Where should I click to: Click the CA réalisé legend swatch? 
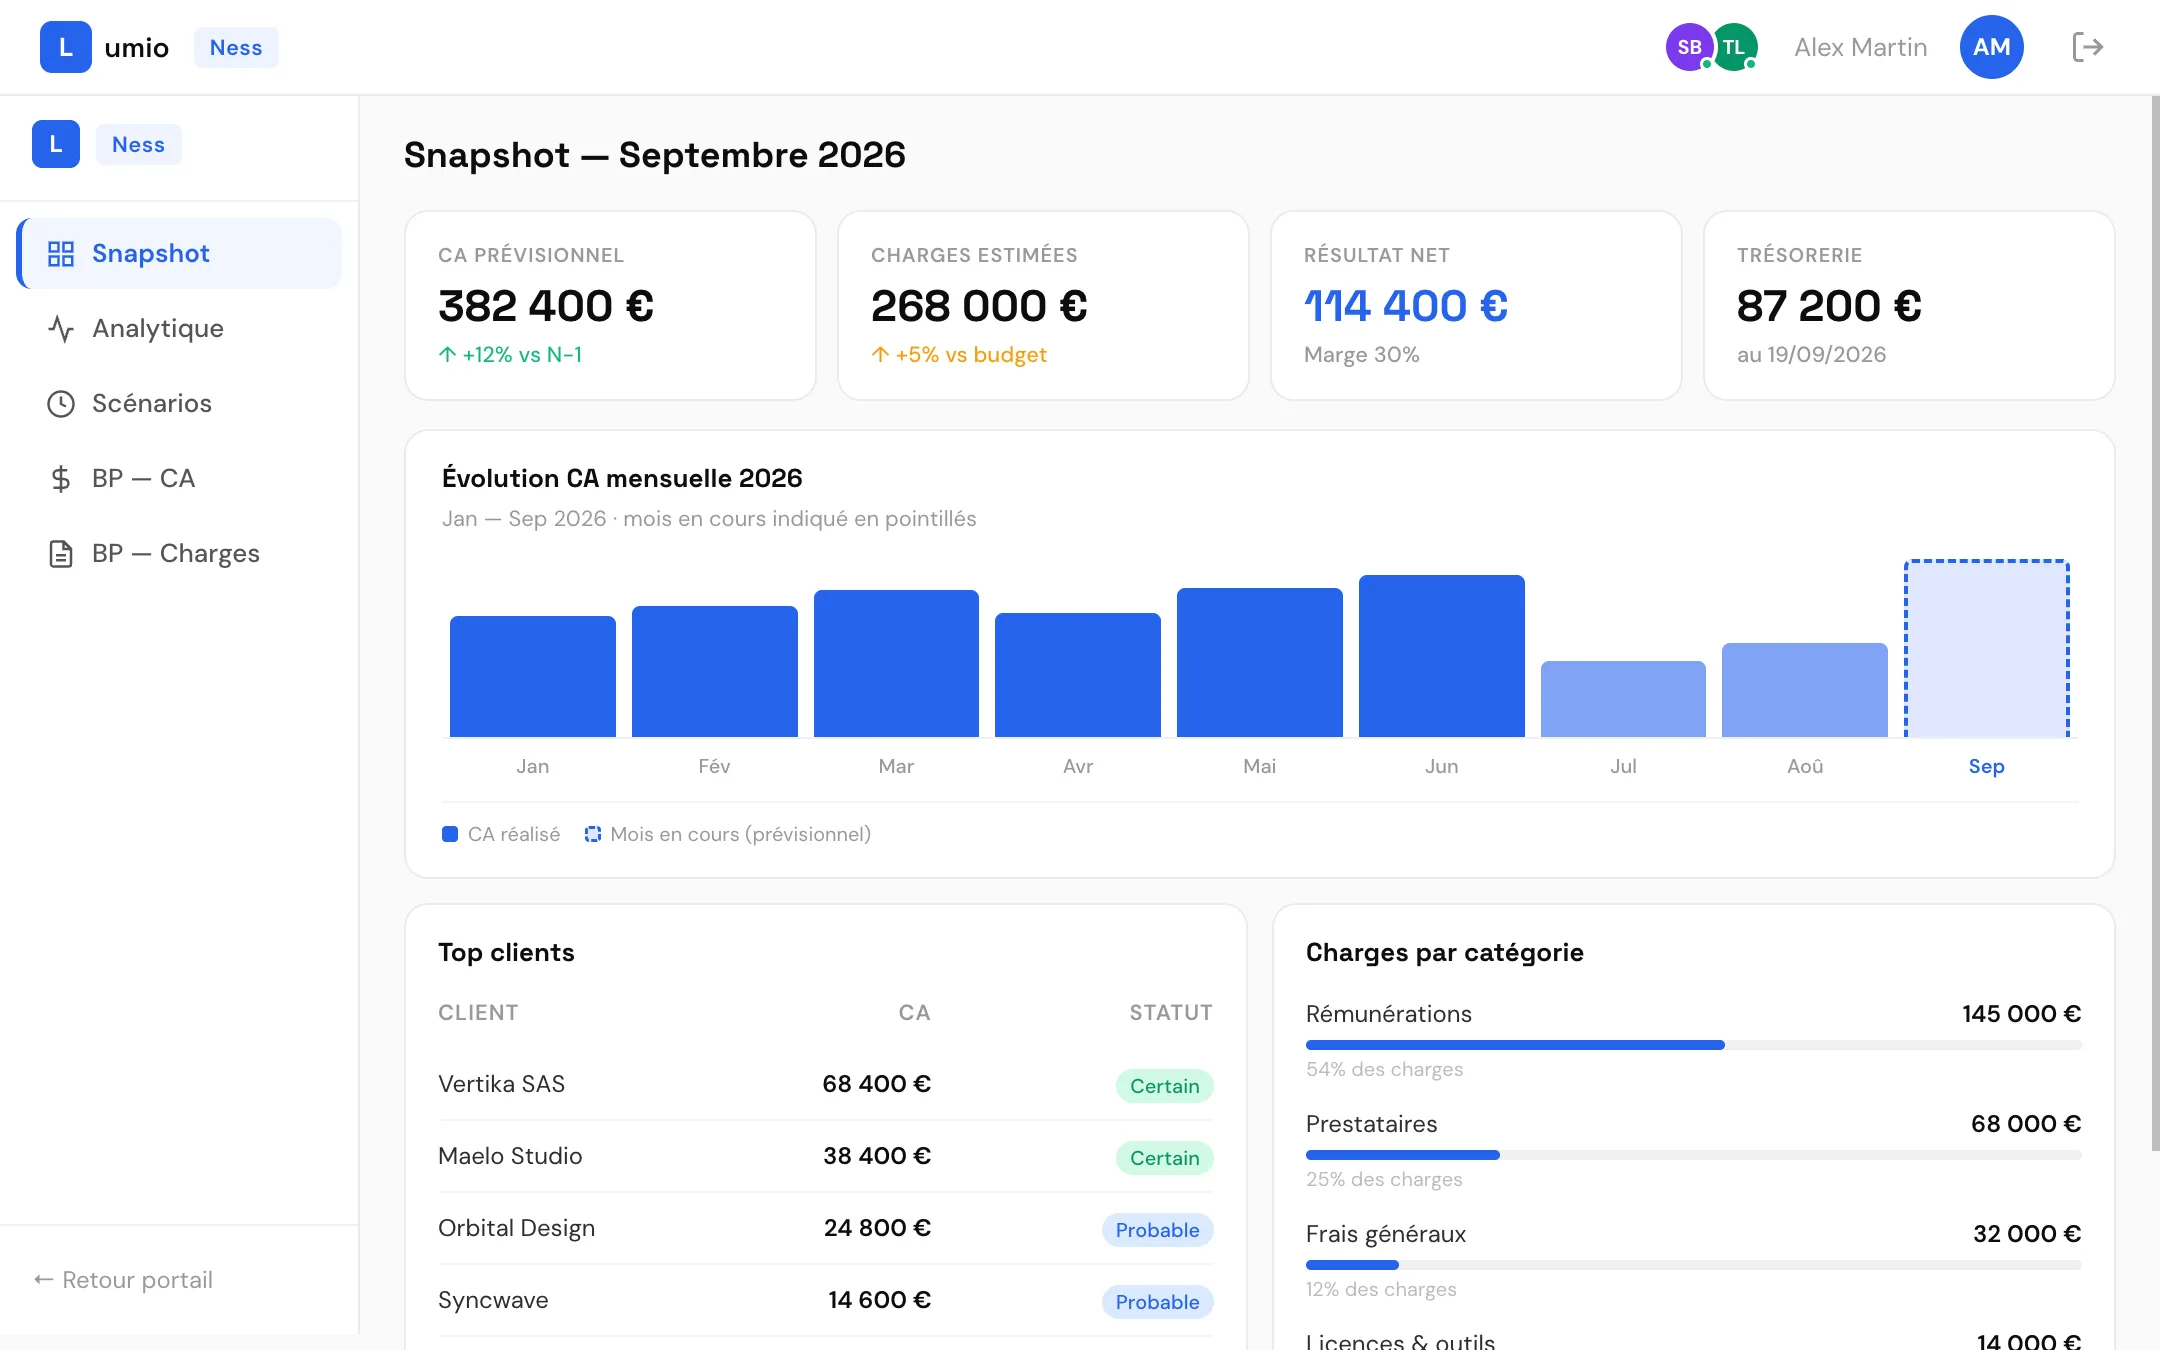(x=450, y=834)
